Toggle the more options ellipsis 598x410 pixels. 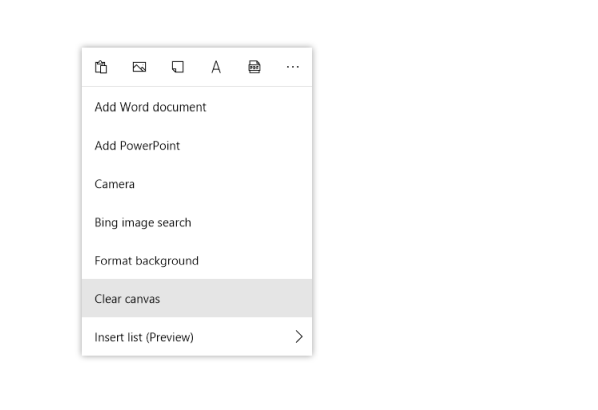point(293,67)
